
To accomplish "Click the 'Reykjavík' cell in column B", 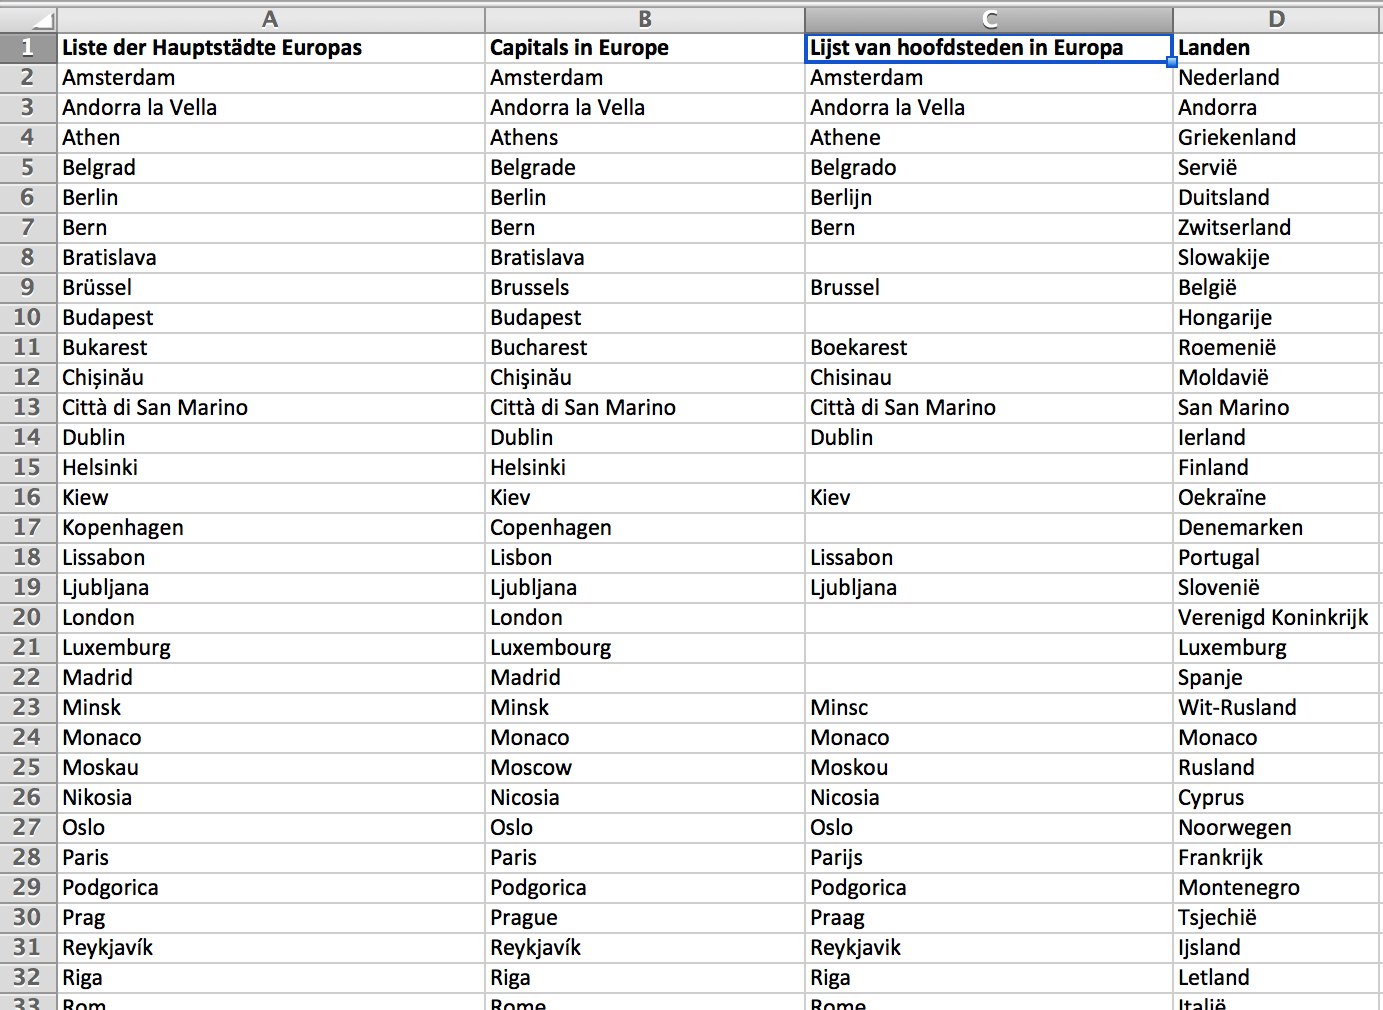I will click(x=644, y=948).
